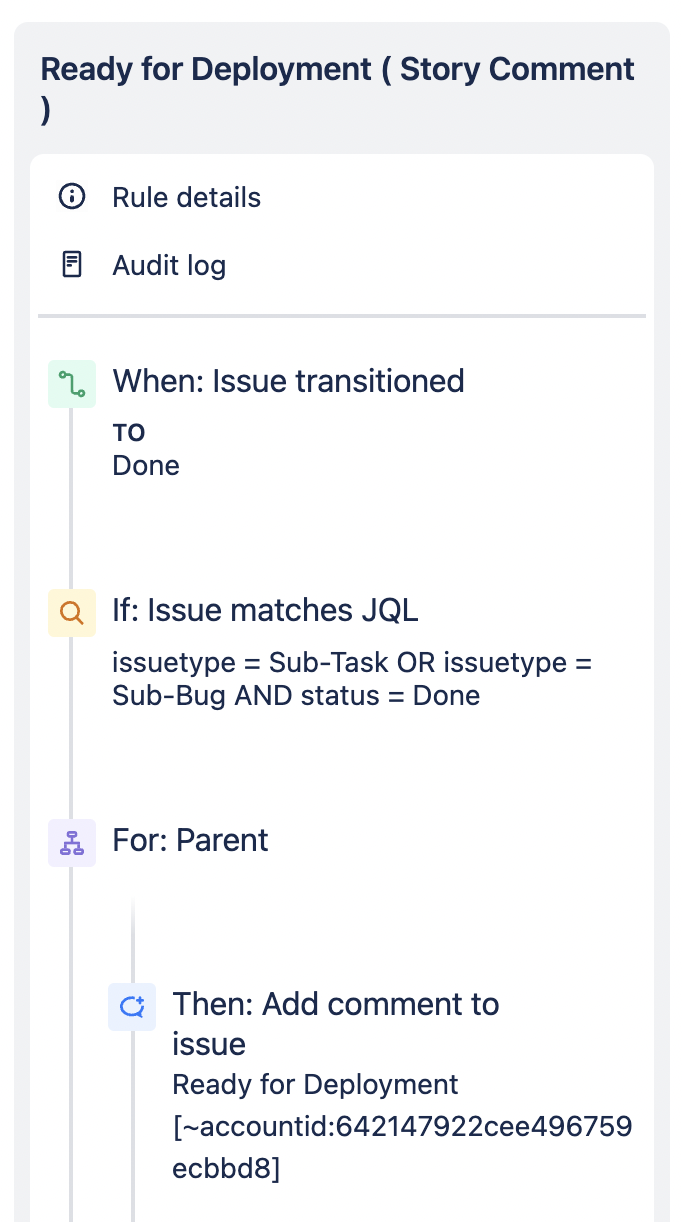The width and height of the screenshot is (682, 1222).
Task: Click the blue Add comment action icon
Action: tap(132, 1006)
